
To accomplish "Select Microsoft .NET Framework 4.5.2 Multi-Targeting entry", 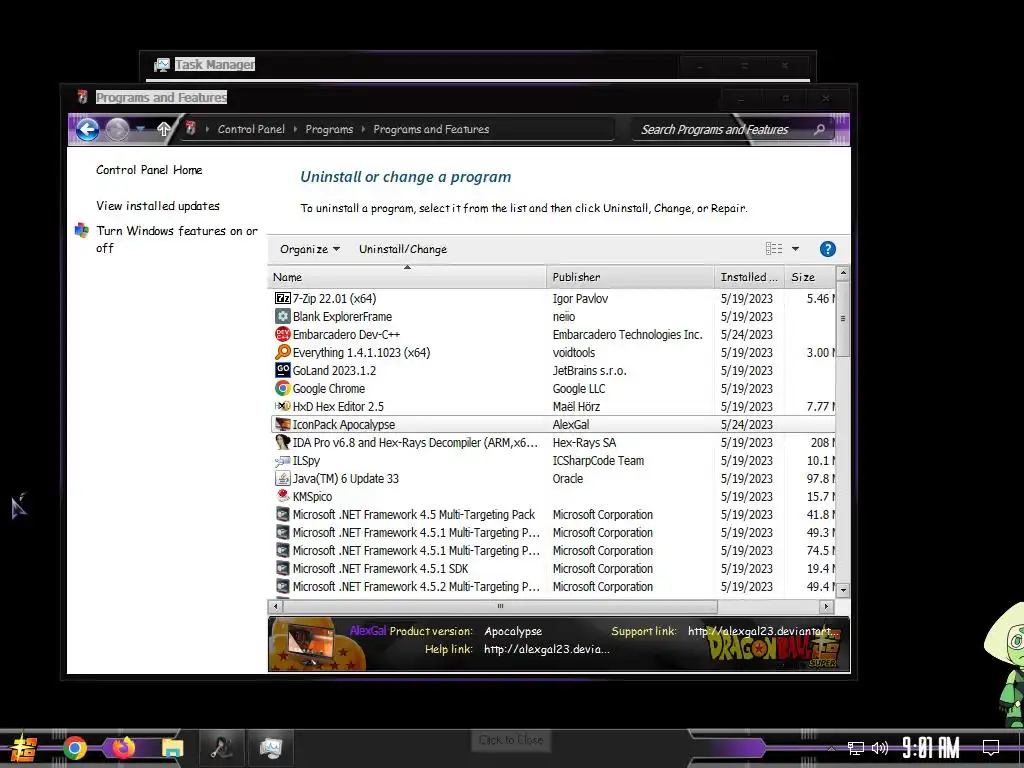I will [416, 586].
